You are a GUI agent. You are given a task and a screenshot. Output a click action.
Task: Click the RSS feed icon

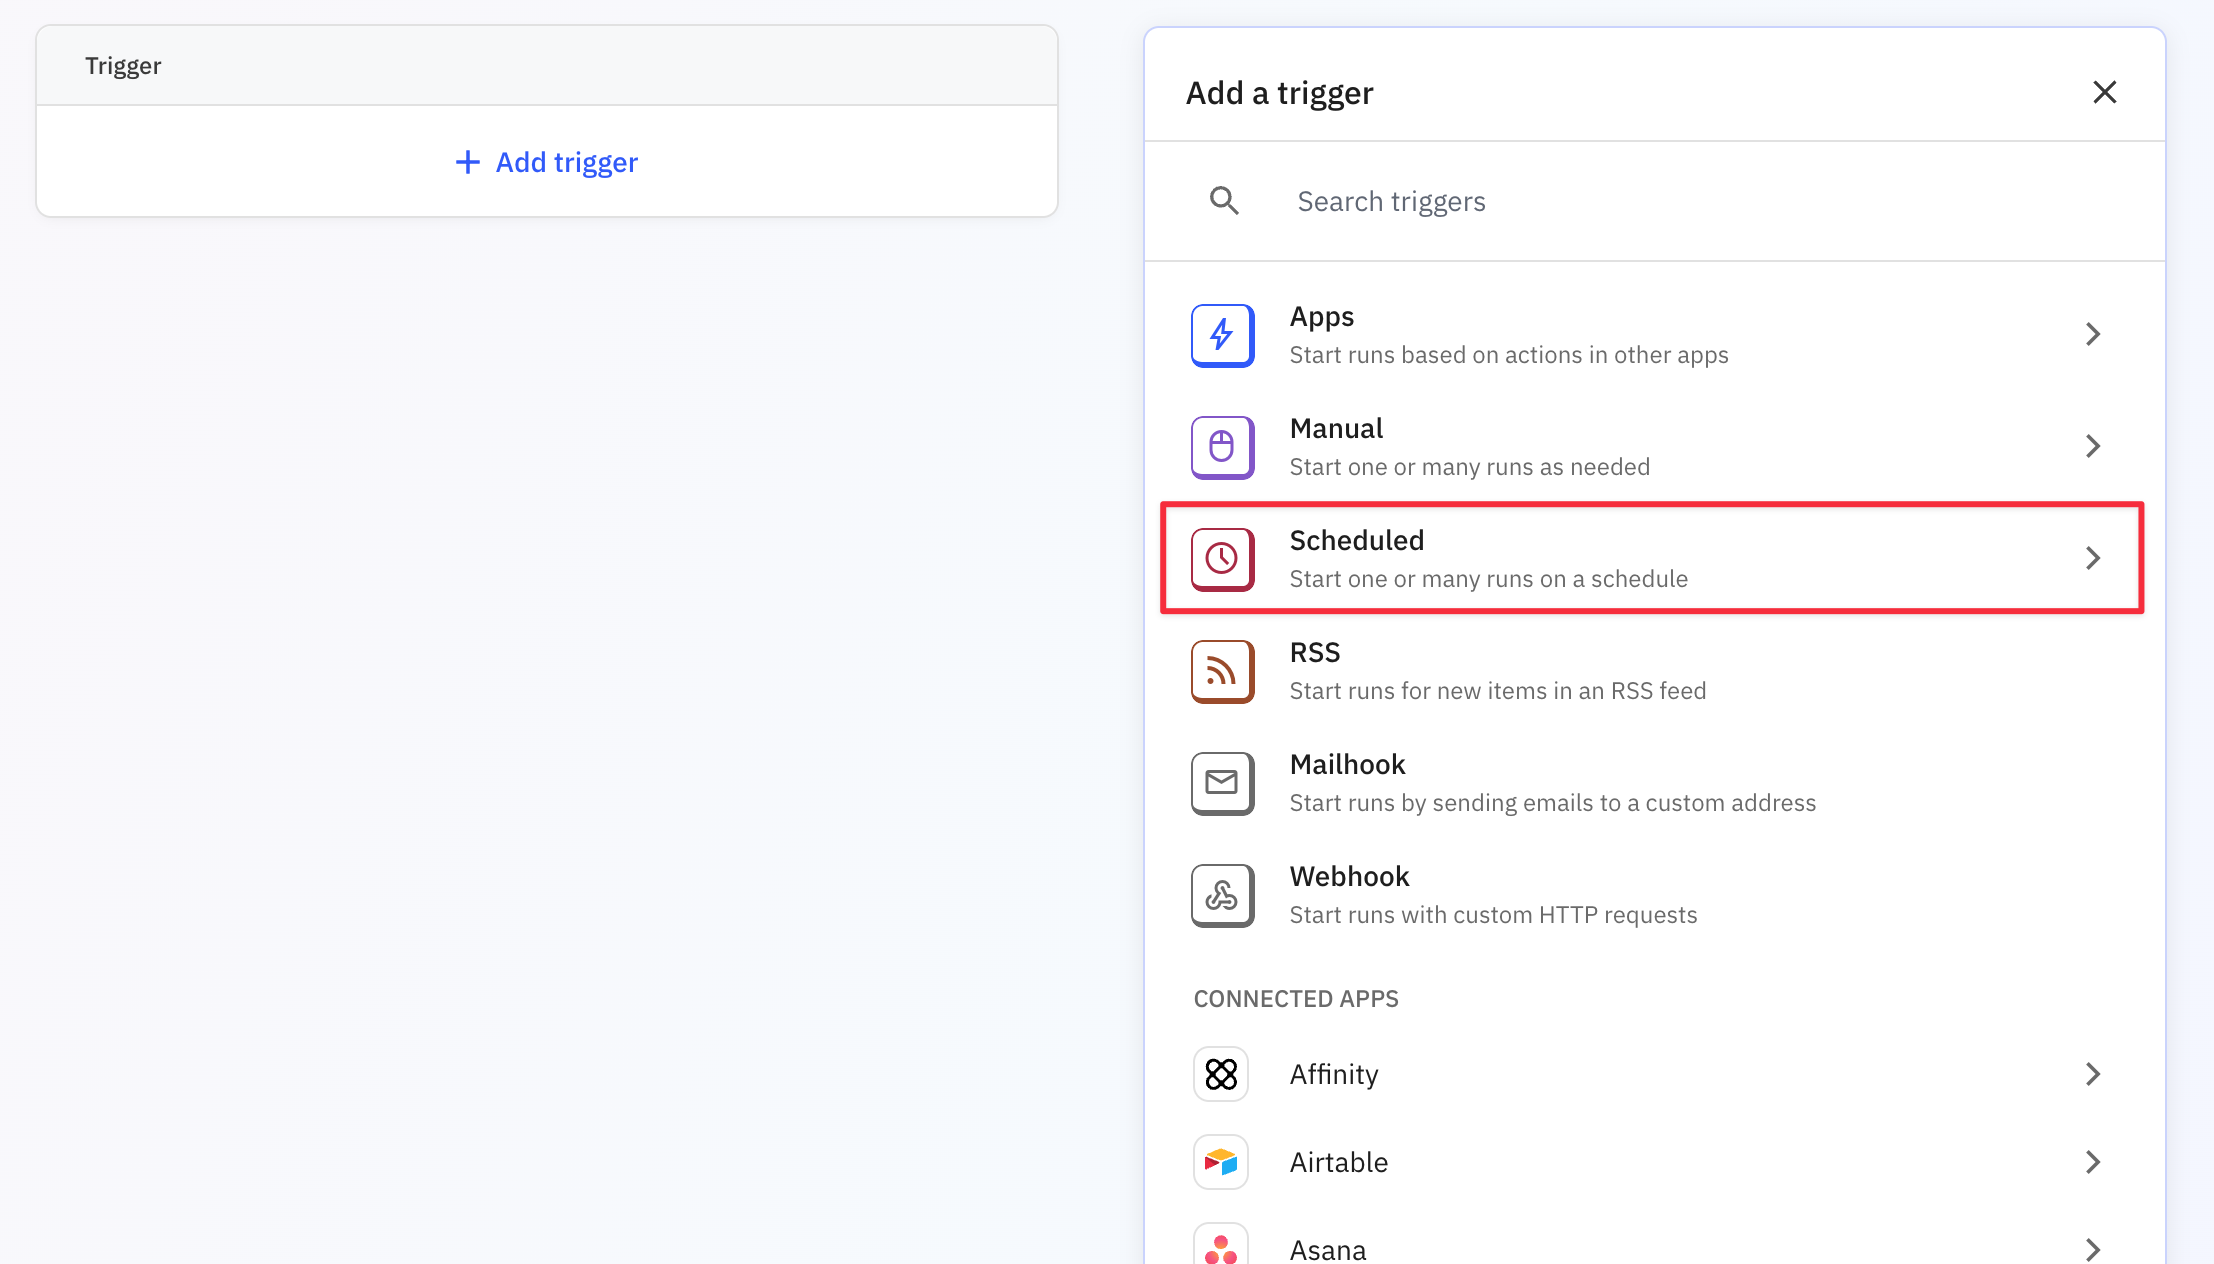point(1222,671)
